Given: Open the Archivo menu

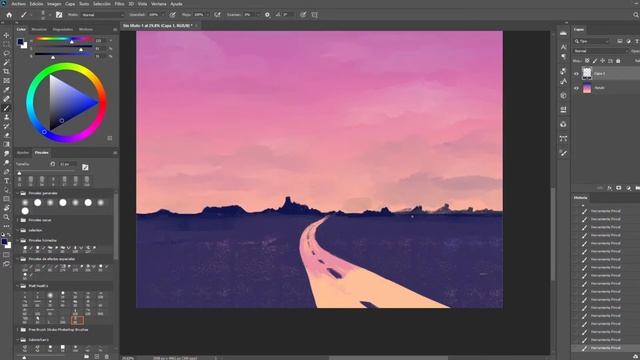Looking at the screenshot, I should 18,4.
